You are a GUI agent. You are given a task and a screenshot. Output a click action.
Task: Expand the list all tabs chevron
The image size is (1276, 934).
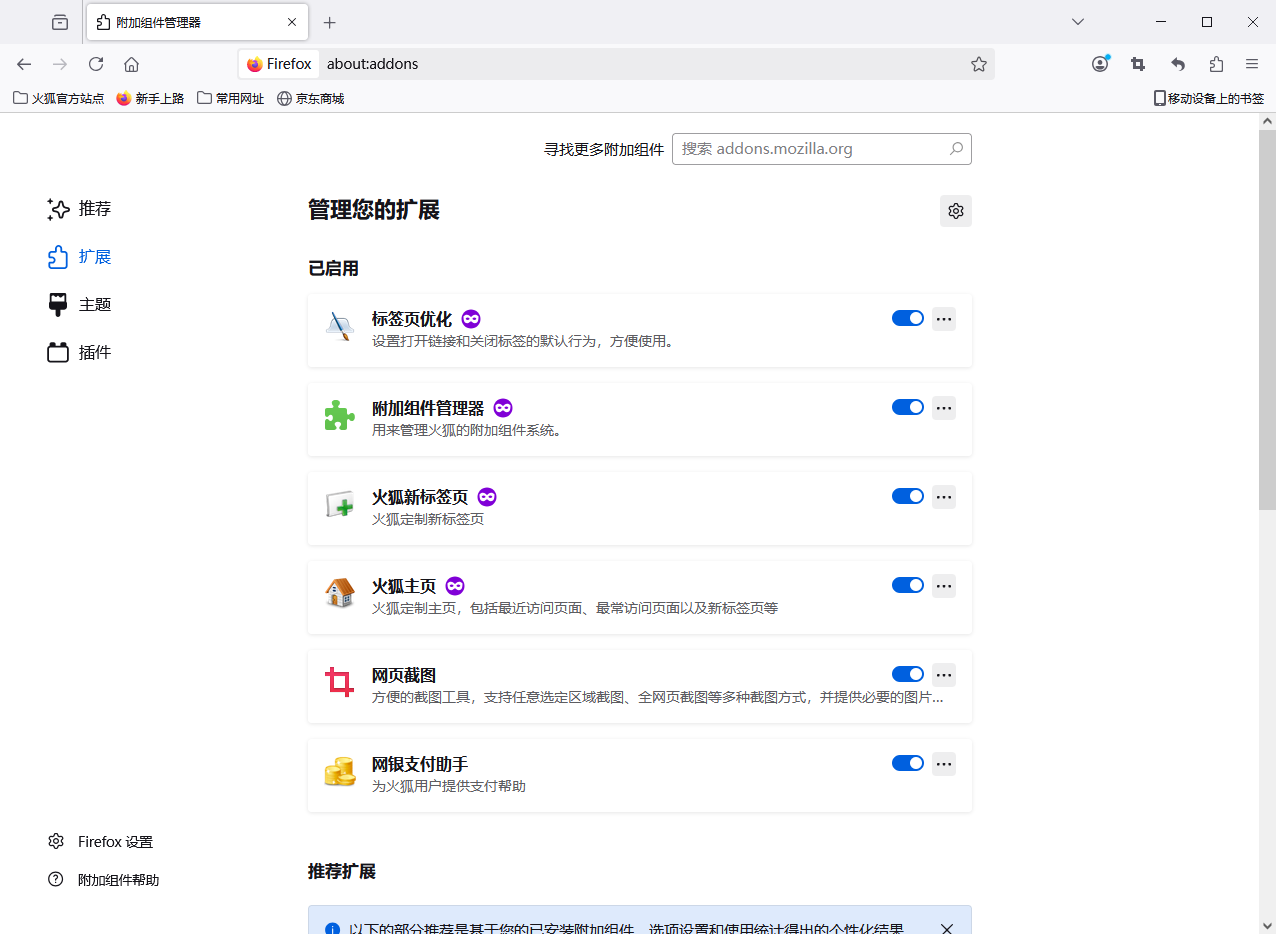1078,22
